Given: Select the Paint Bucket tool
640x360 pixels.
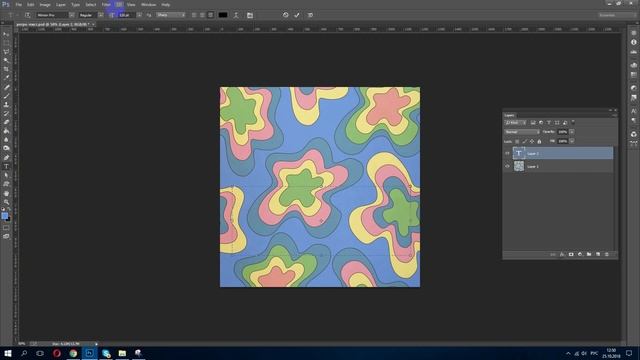Looking at the screenshot, I should point(6,131).
